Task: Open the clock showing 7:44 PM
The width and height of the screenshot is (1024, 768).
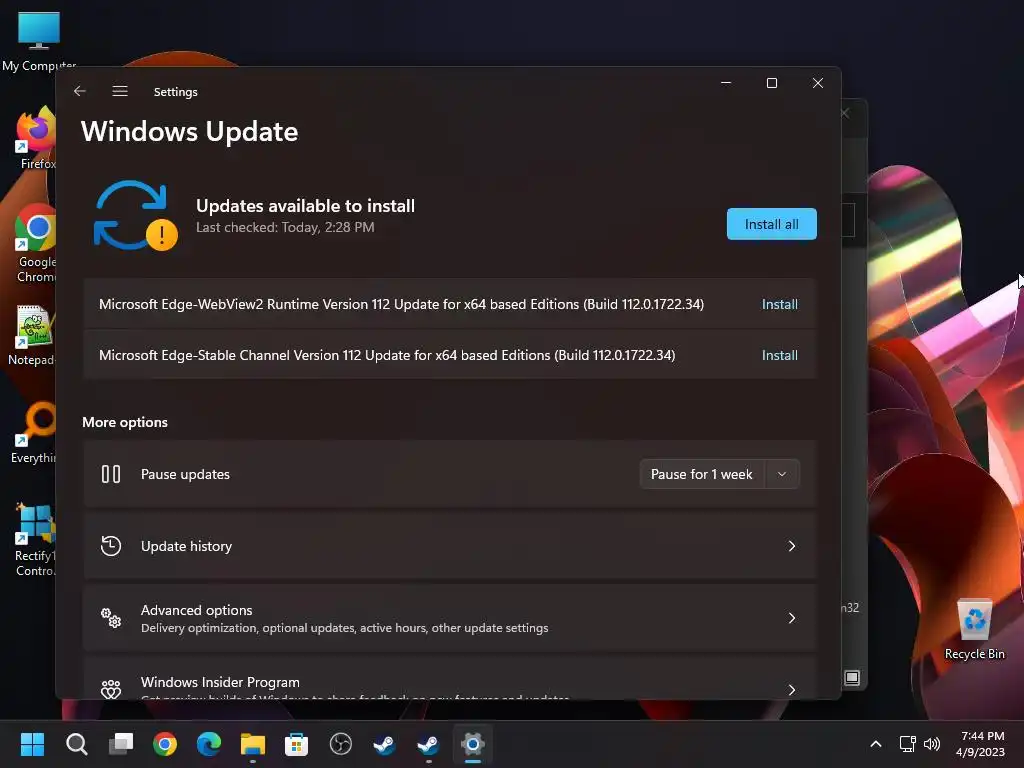Action: (980, 744)
